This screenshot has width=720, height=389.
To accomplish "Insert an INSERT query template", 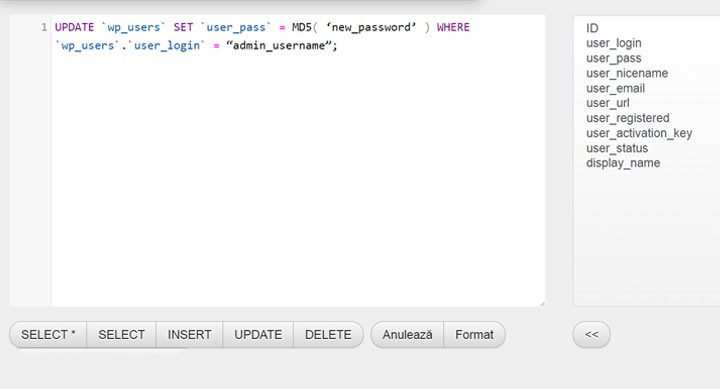I will pos(189,335).
